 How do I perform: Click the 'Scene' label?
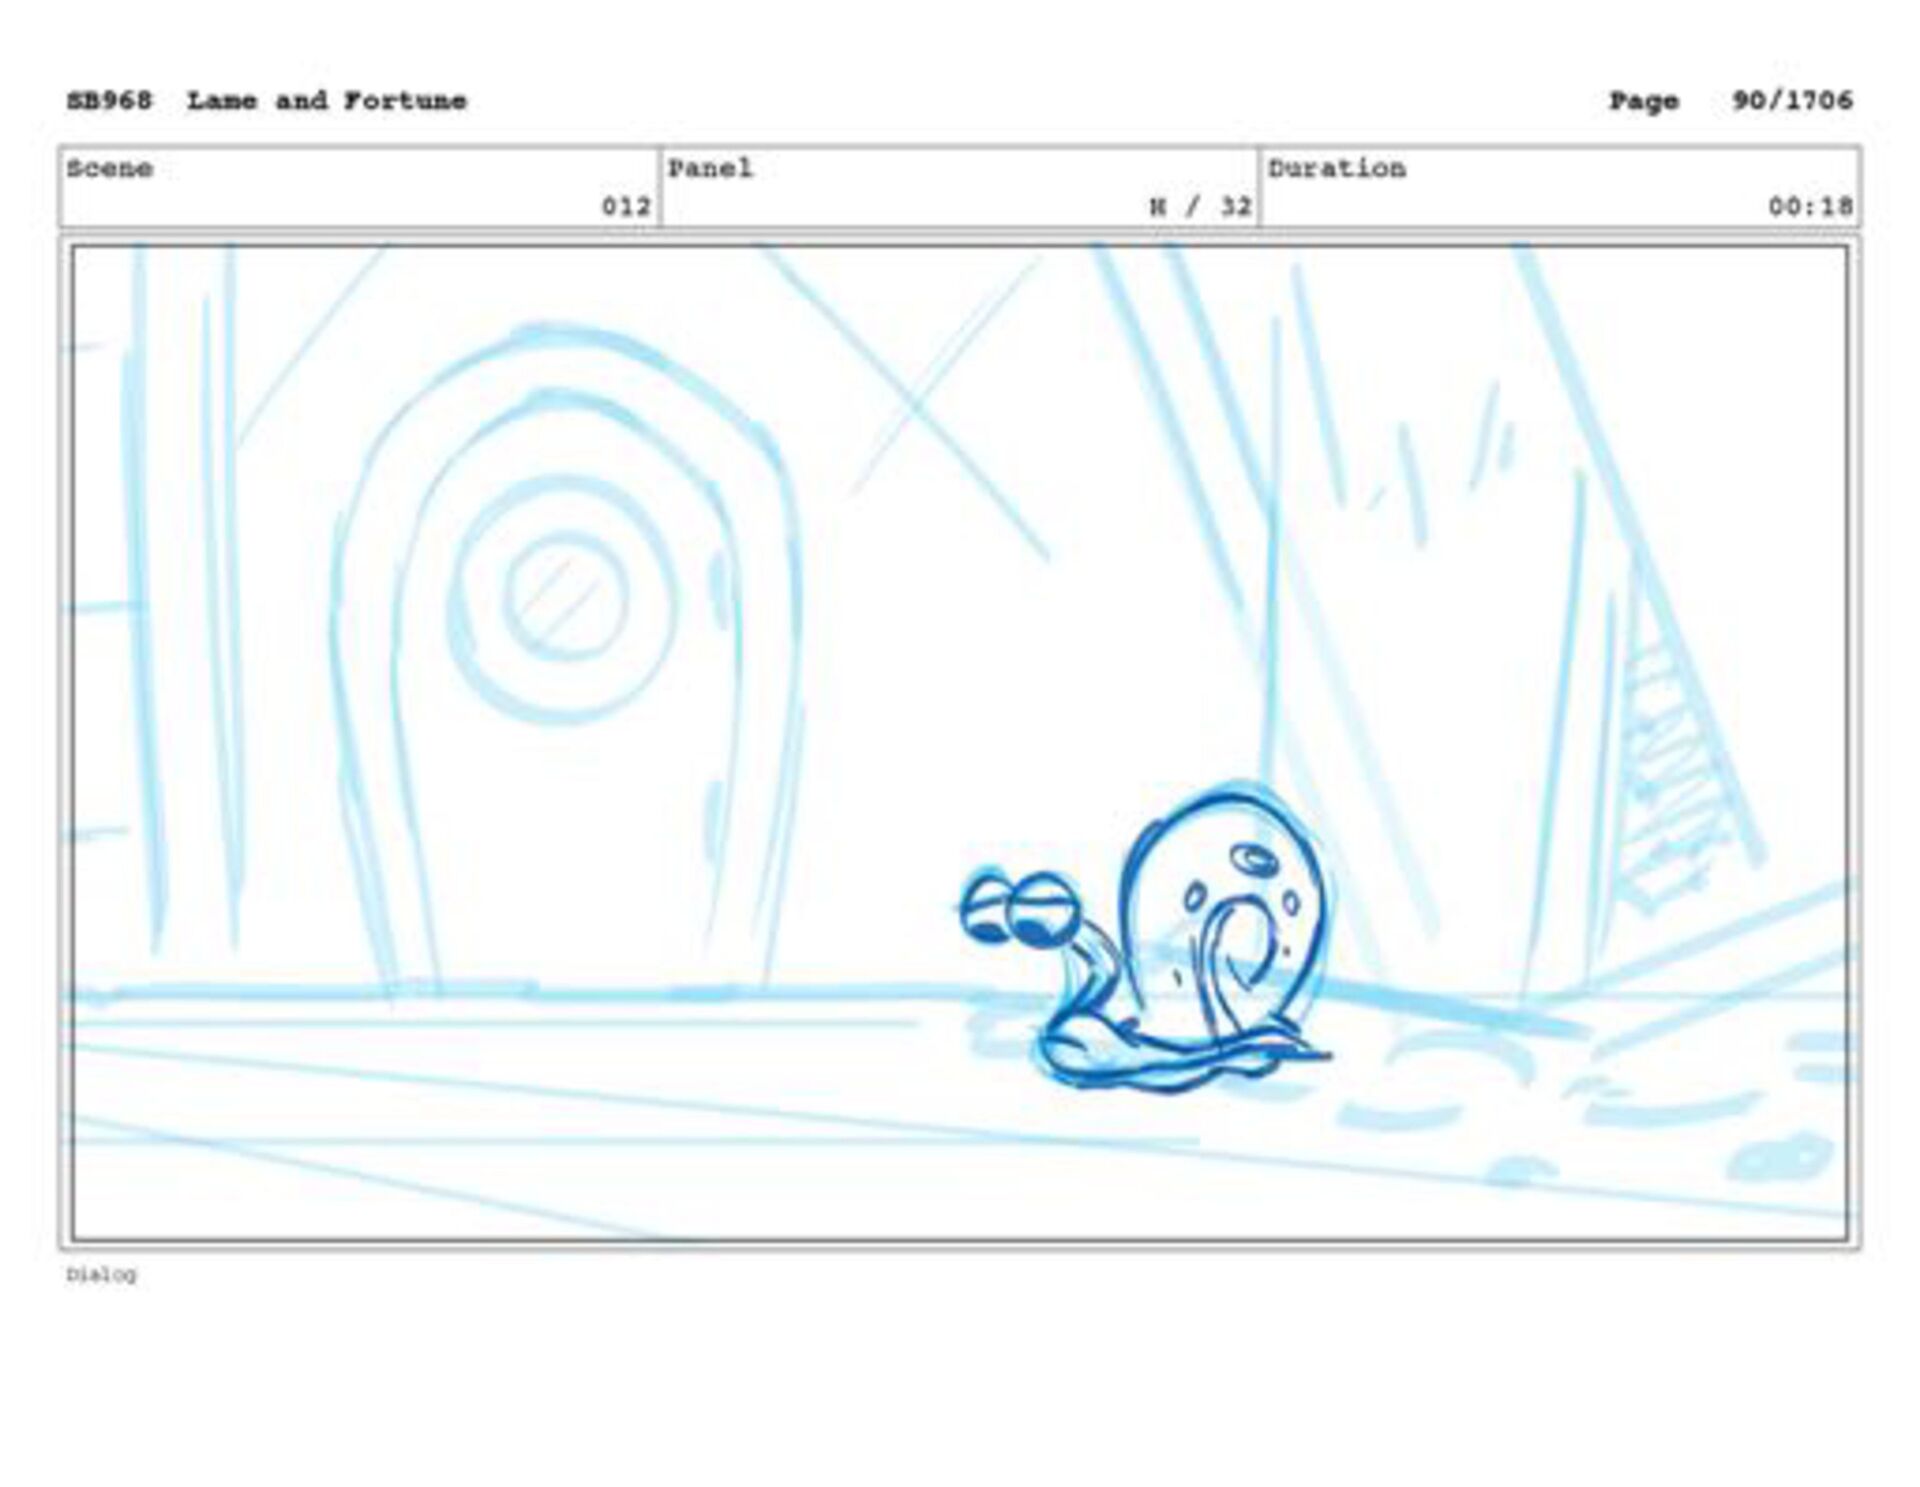(x=110, y=168)
